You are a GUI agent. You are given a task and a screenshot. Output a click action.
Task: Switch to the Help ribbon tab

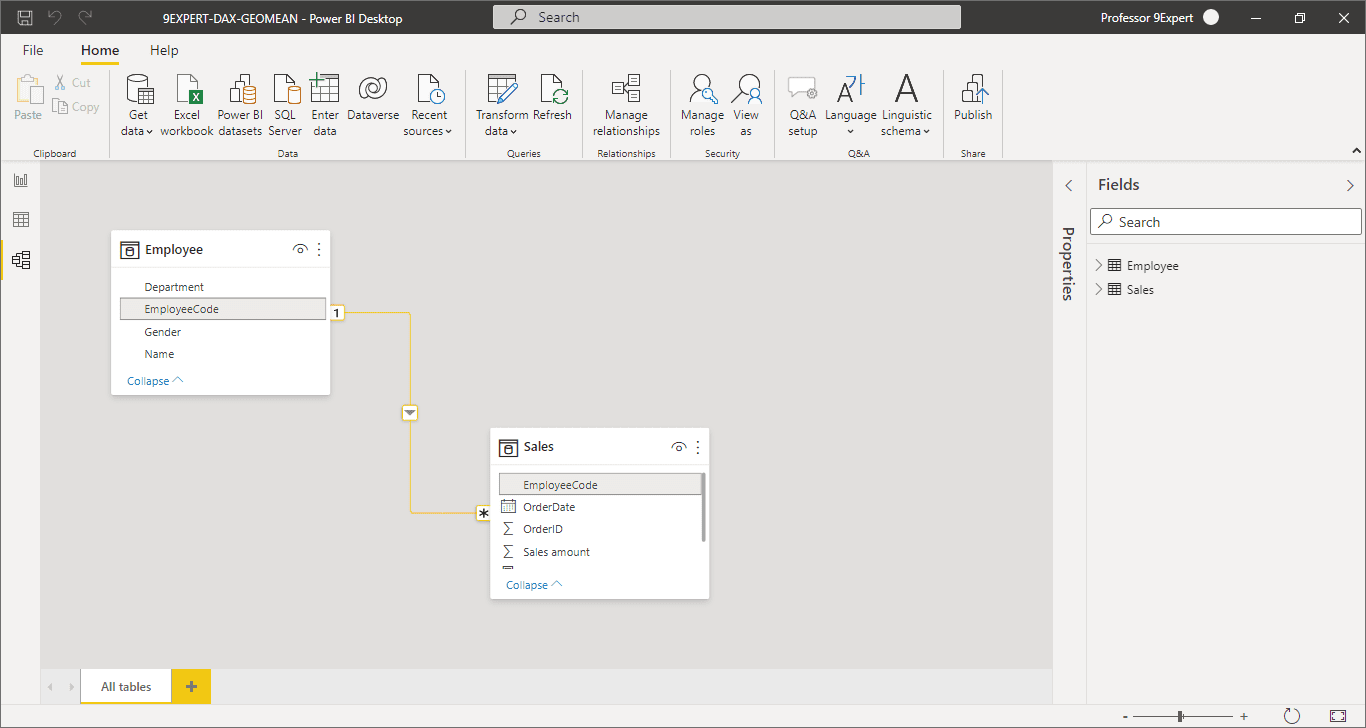click(x=164, y=50)
